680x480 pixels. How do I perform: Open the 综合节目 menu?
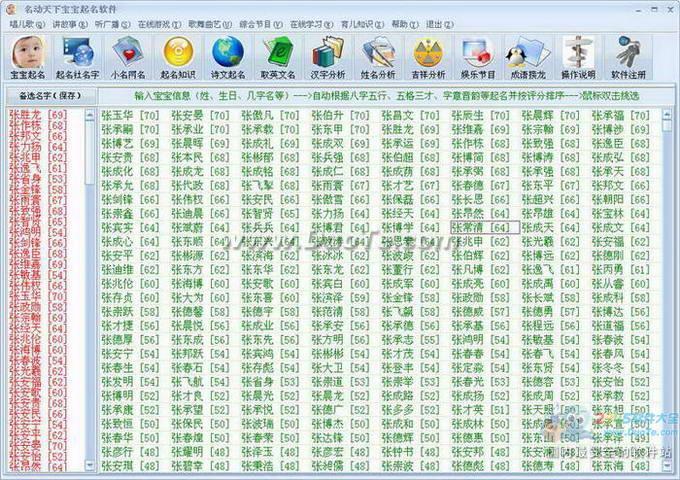261,24
